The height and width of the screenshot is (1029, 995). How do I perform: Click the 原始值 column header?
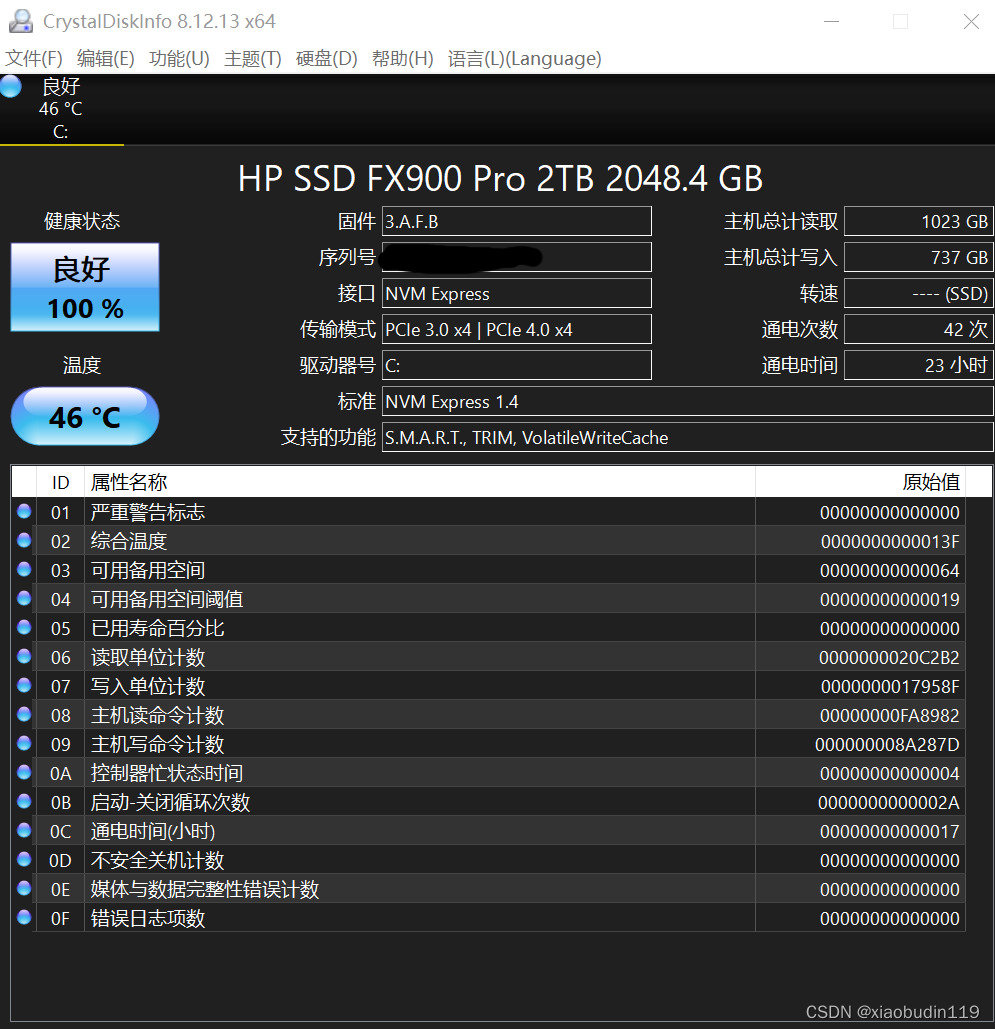pos(860,482)
